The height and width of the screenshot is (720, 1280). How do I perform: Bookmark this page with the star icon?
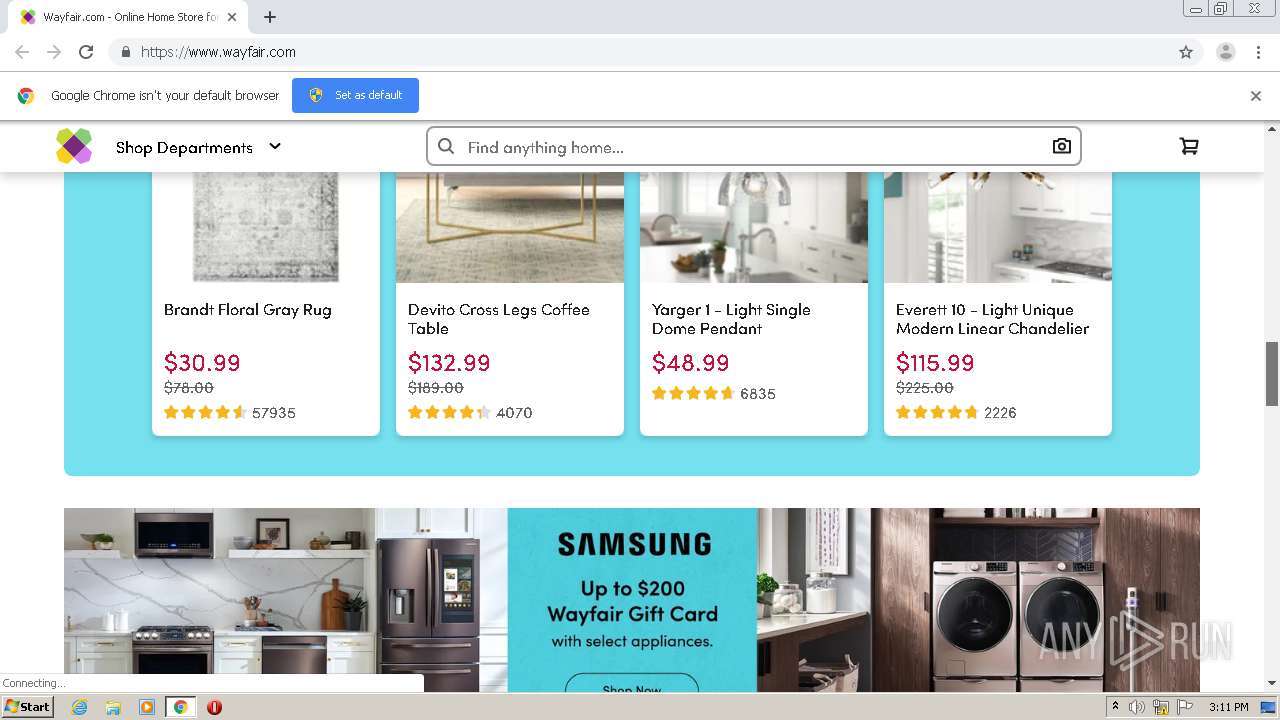1186,52
